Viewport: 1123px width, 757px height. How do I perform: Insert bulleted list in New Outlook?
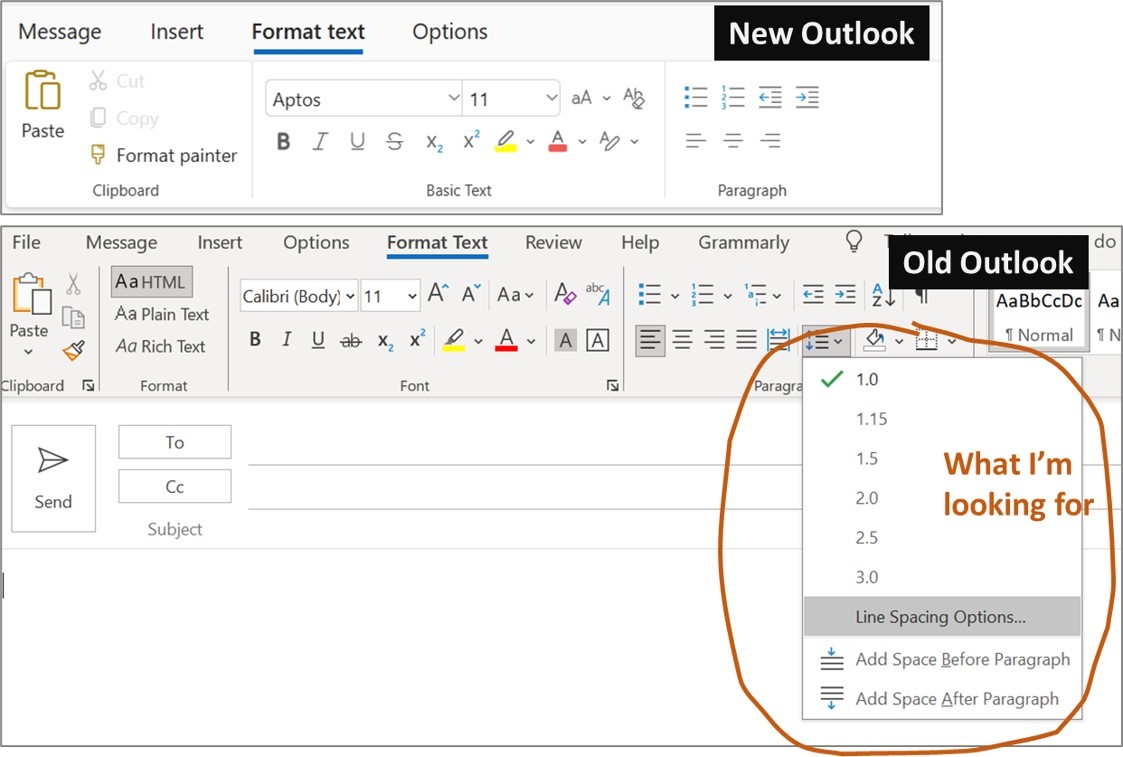coord(695,97)
